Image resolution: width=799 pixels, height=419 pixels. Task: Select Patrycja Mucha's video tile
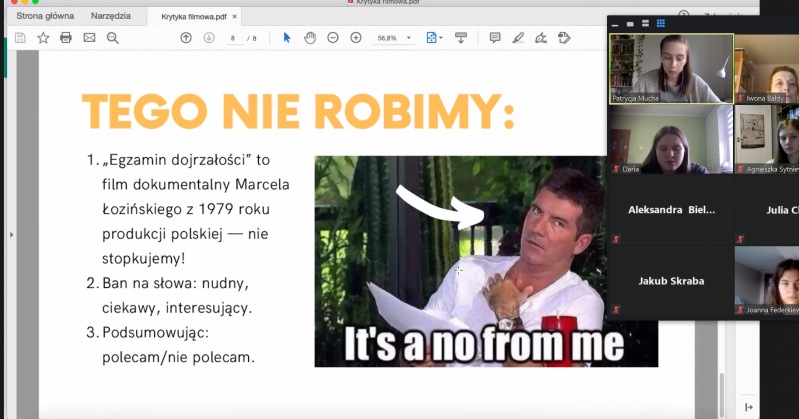[x=672, y=69]
